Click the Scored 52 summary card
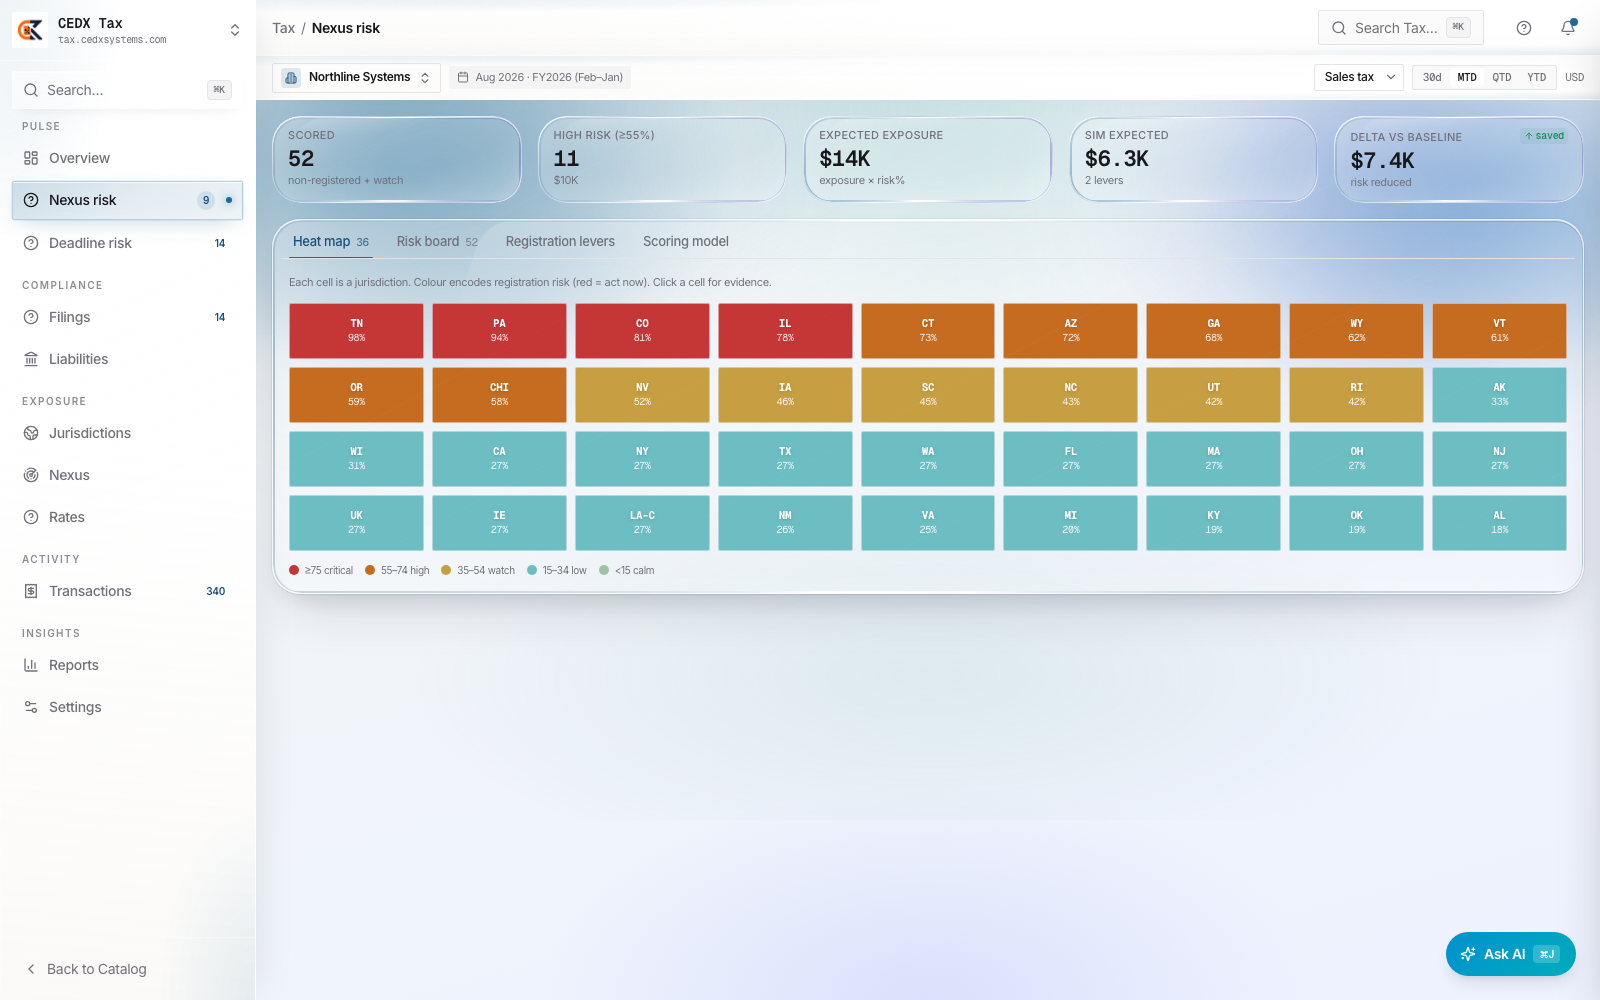1600x1000 pixels. 397,159
